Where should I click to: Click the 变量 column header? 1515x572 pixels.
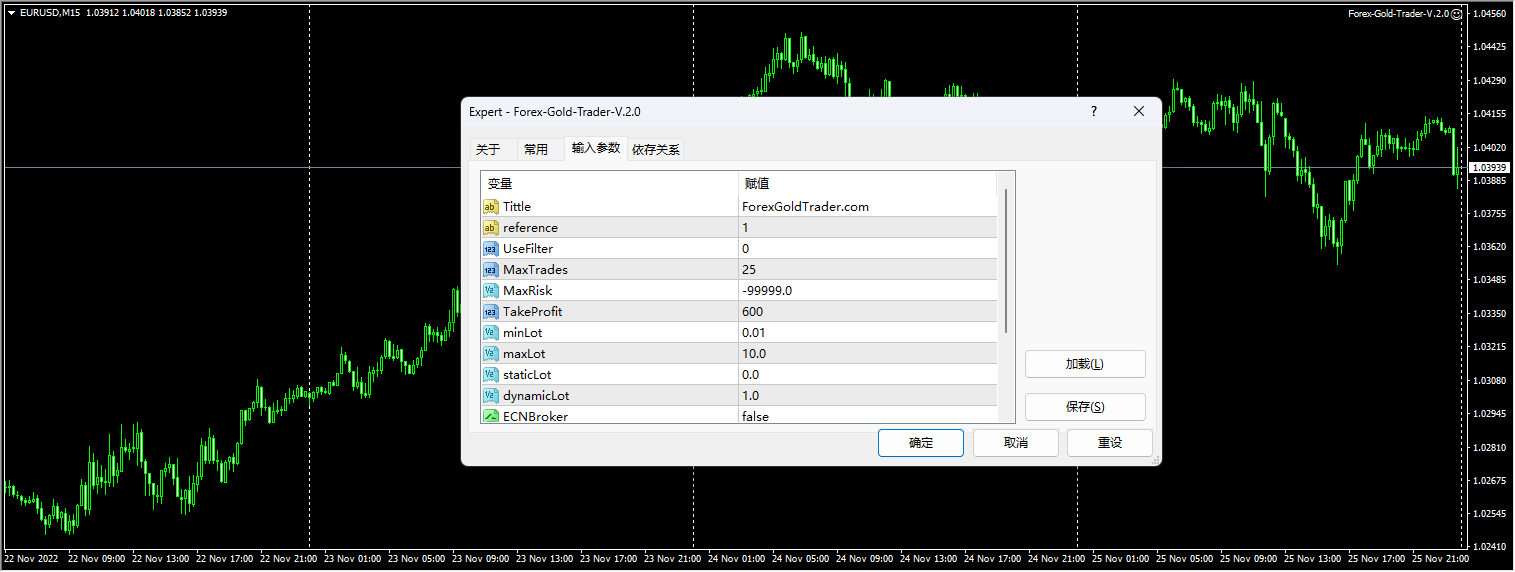tap(609, 184)
